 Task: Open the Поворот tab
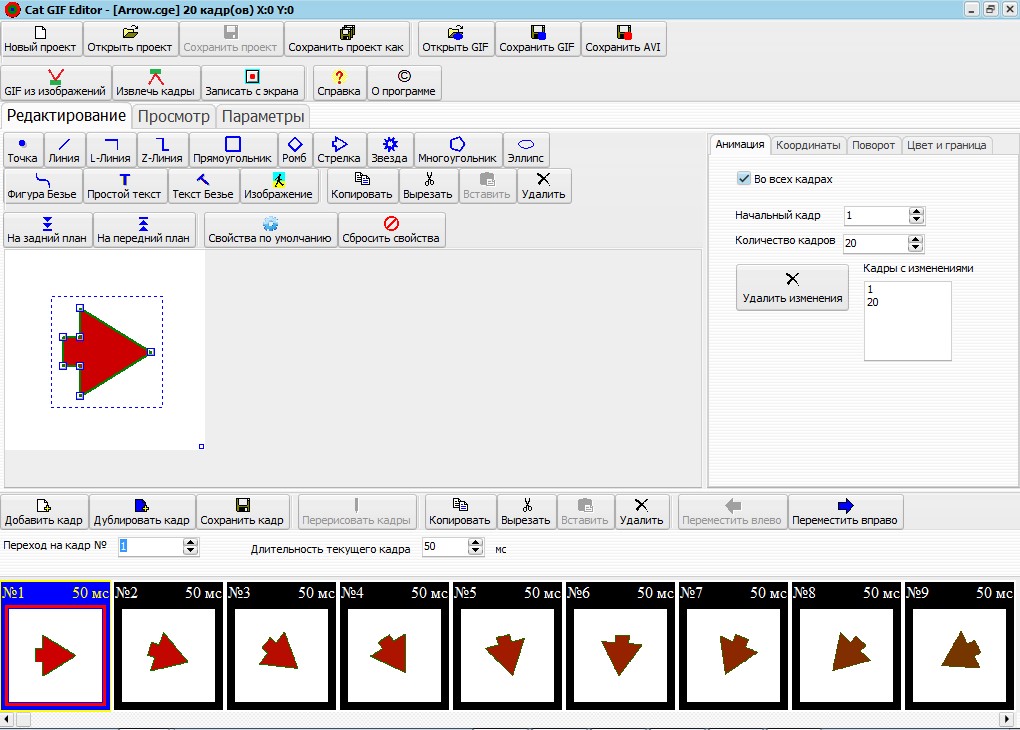[x=874, y=145]
